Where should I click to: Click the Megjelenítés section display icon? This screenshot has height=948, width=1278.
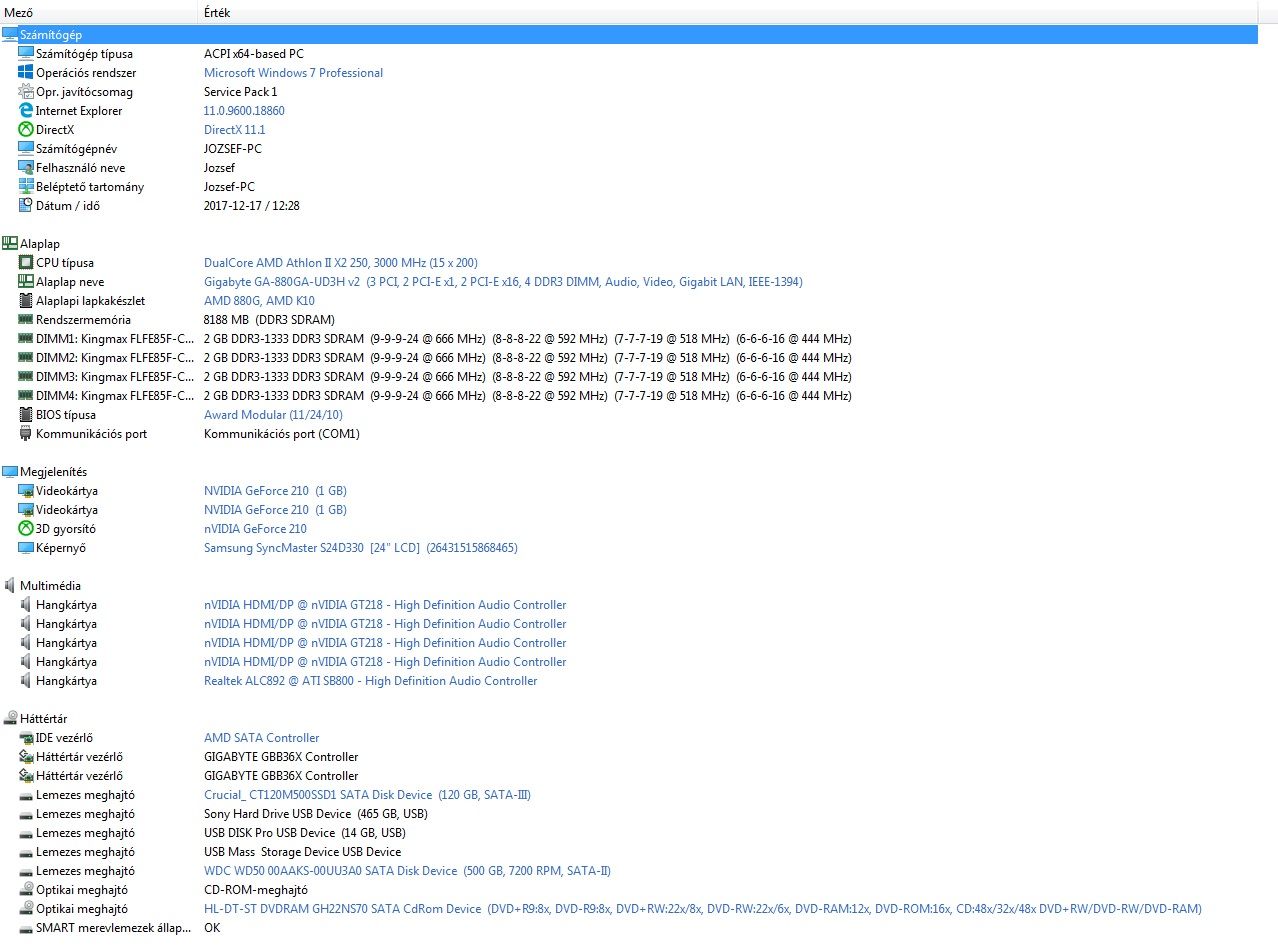[10, 472]
